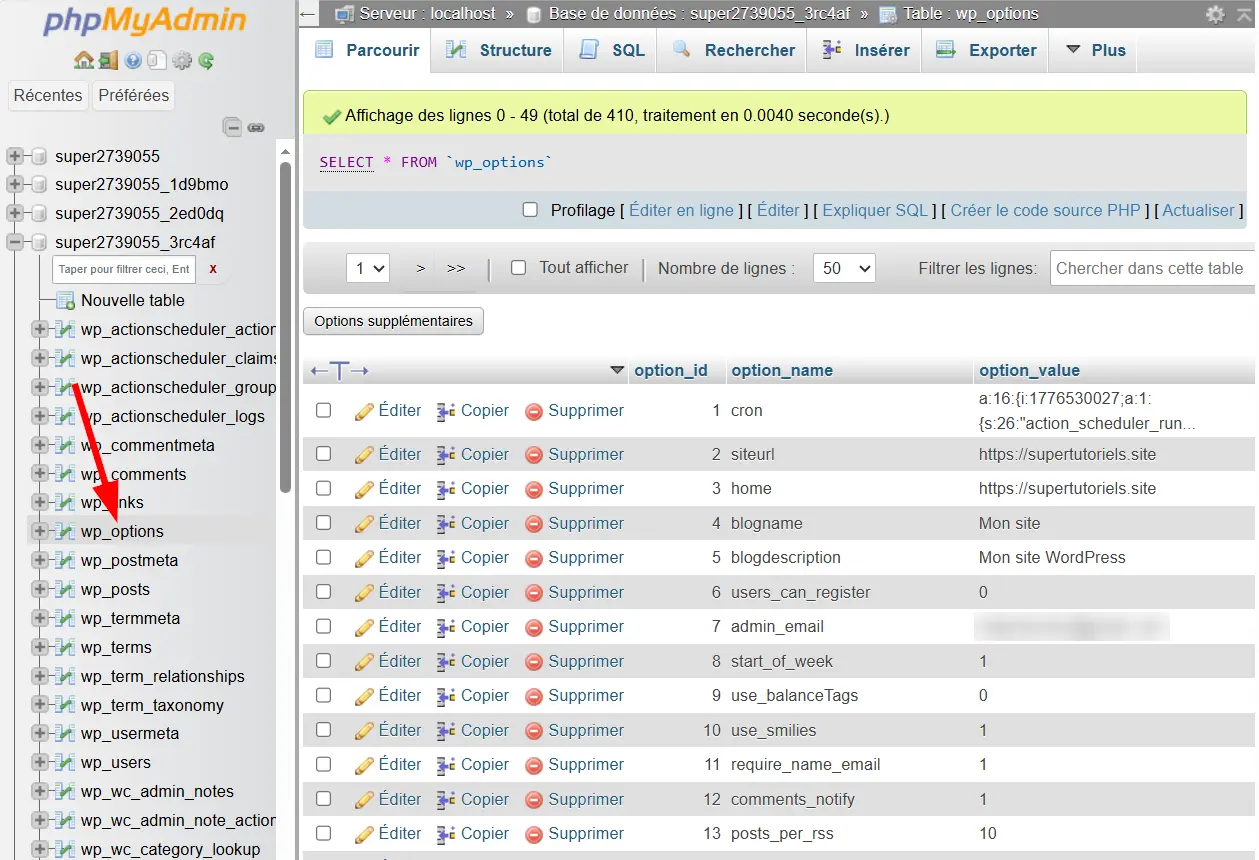Clear database filter with red X

(x=213, y=269)
